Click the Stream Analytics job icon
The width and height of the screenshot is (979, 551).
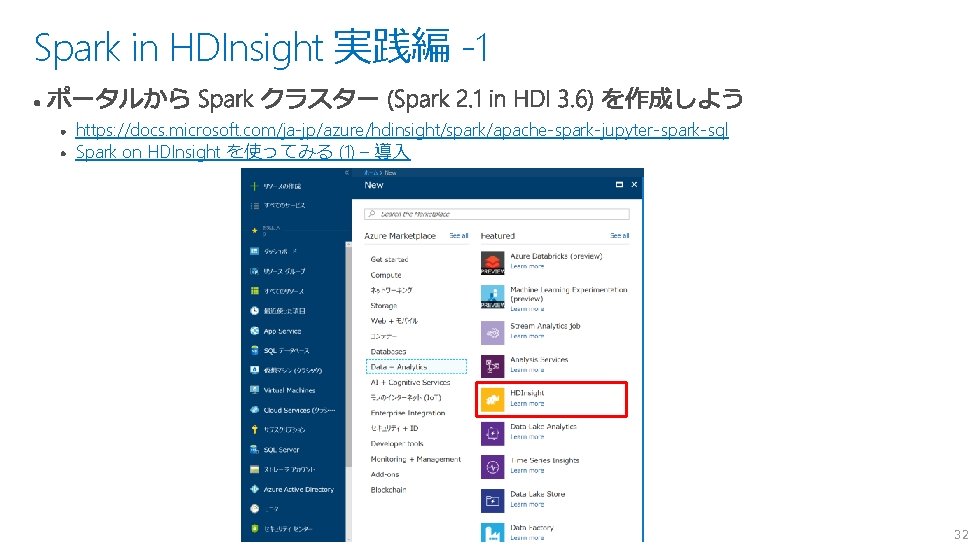[493, 333]
